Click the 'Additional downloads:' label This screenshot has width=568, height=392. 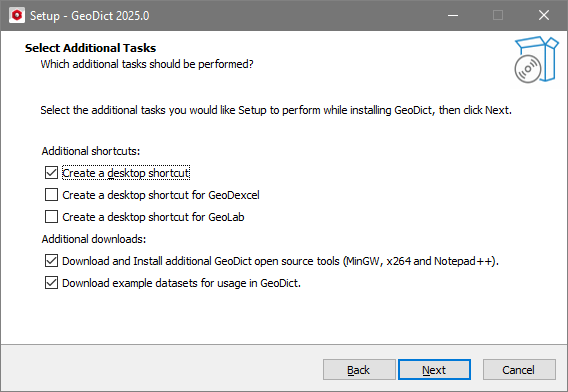pos(94,239)
